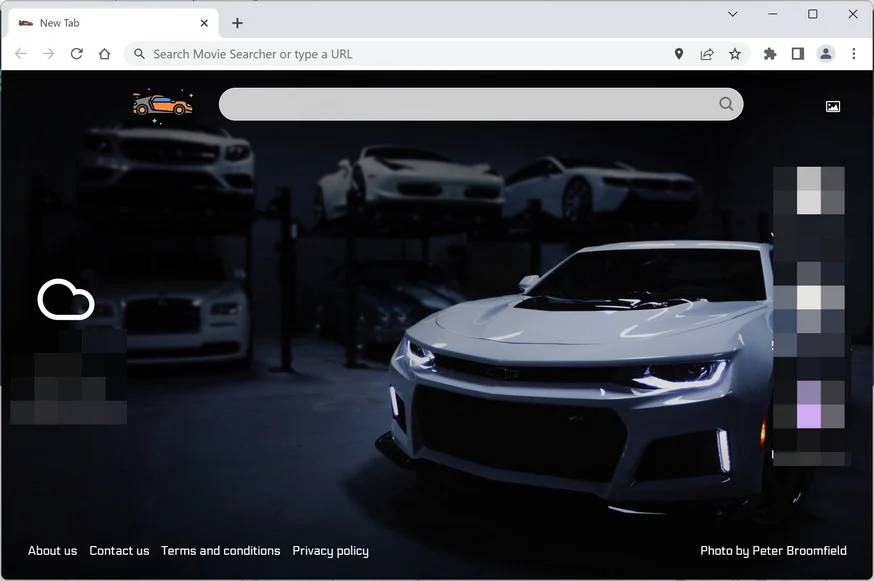This screenshot has width=874, height=581.
Task: Open the location permission pin icon
Action: (678, 54)
